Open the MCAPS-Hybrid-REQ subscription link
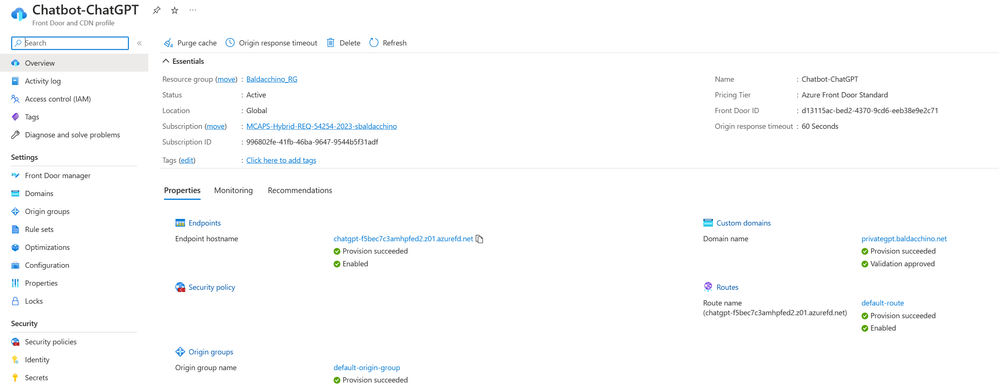The image size is (999, 388). 322,126
